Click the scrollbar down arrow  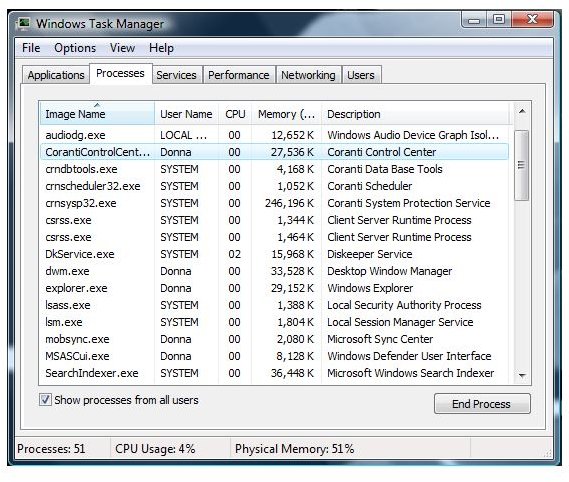coord(522,375)
